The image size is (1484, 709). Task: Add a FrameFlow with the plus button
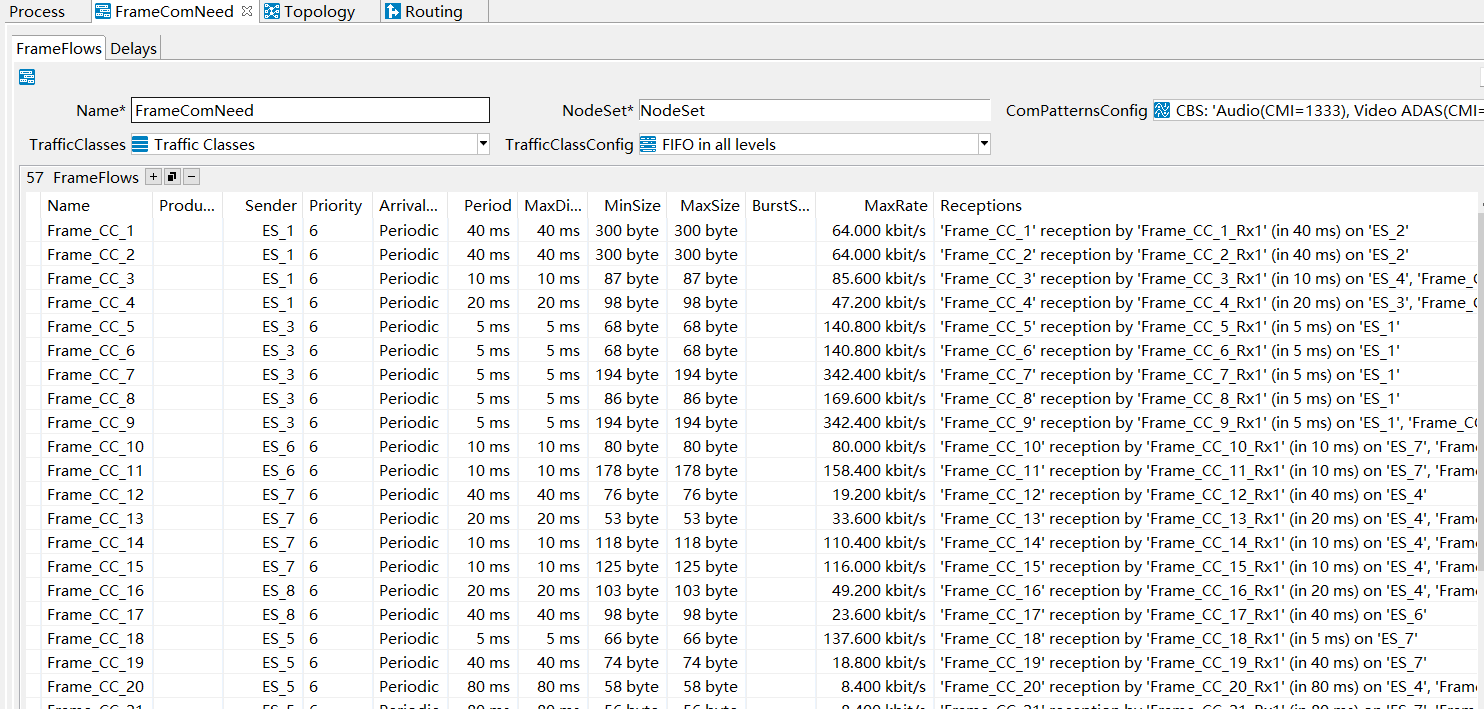(x=153, y=177)
